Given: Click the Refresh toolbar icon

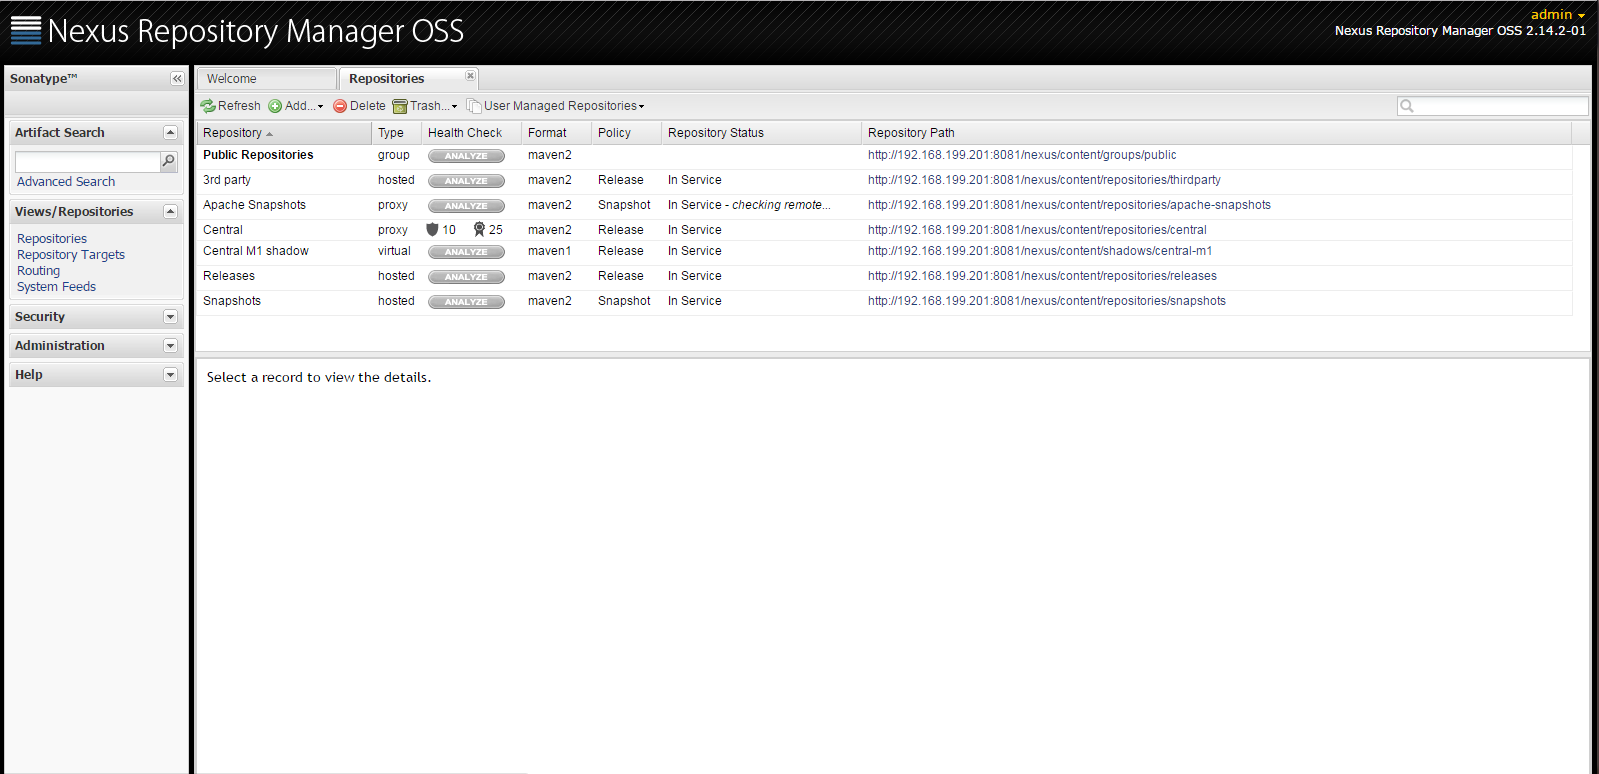Looking at the screenshot, I should coord(208,106).
